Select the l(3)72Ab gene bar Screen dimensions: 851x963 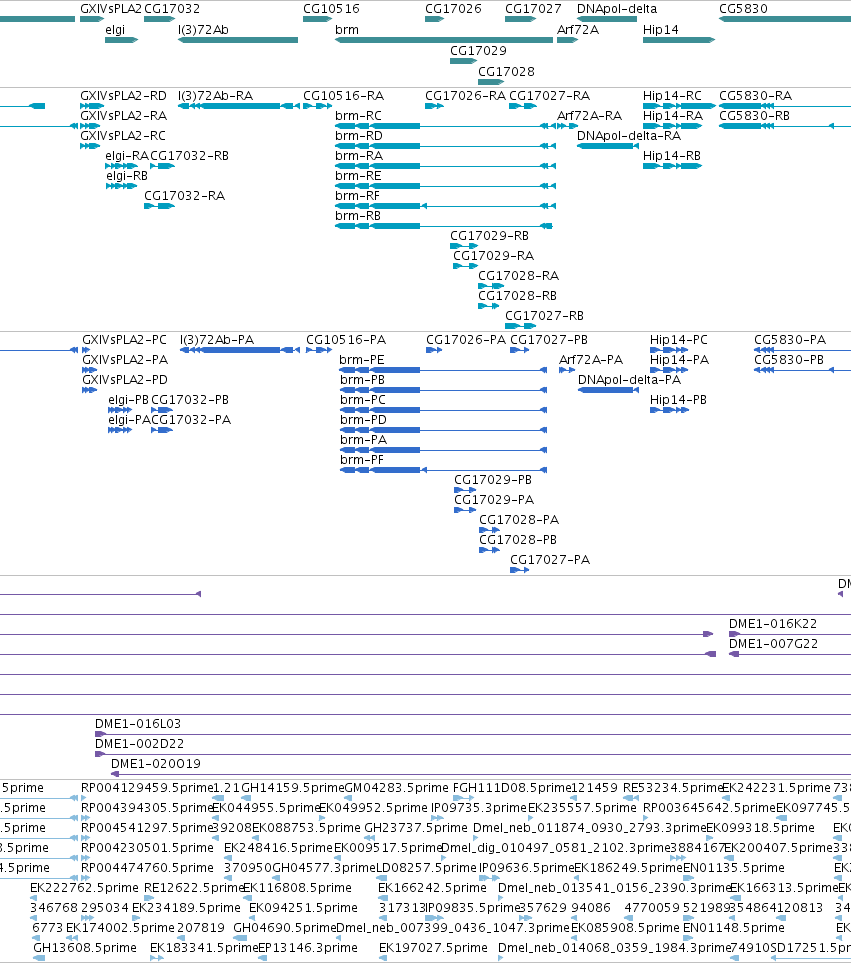238,40
